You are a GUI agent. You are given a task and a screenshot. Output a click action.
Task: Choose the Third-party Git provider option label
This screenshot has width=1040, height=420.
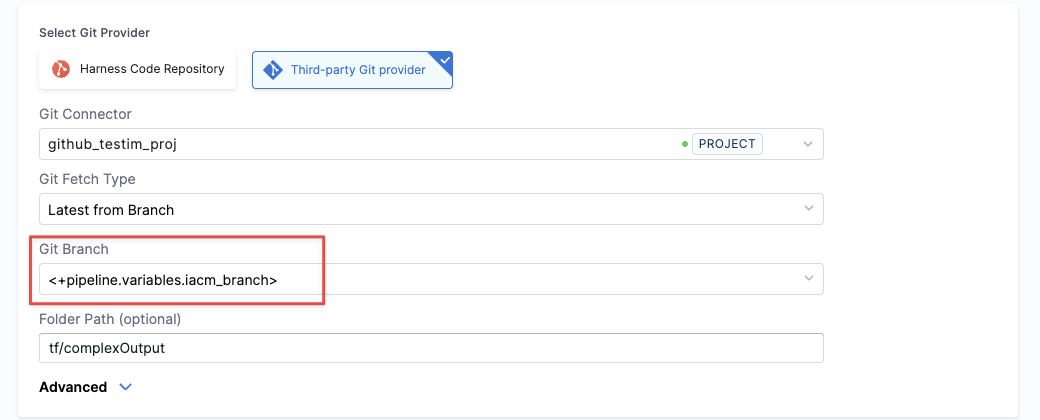click(x=358, y=70)
